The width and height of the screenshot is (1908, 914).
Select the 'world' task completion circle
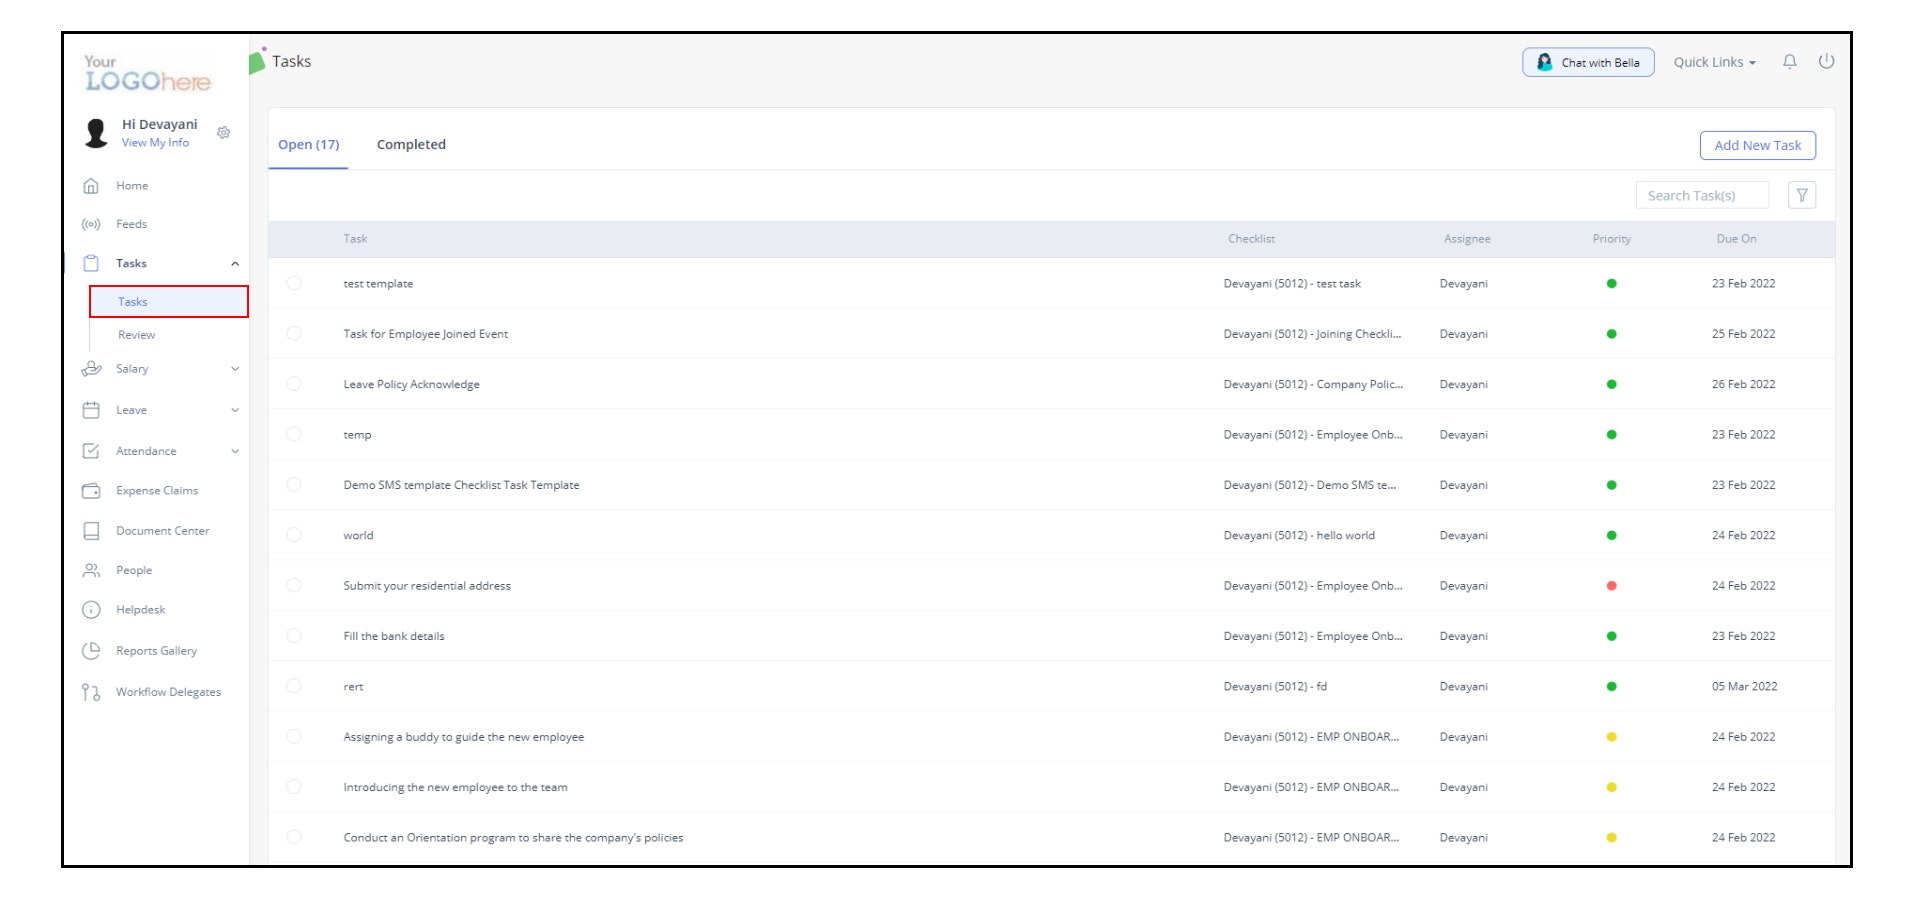(295, 535)
